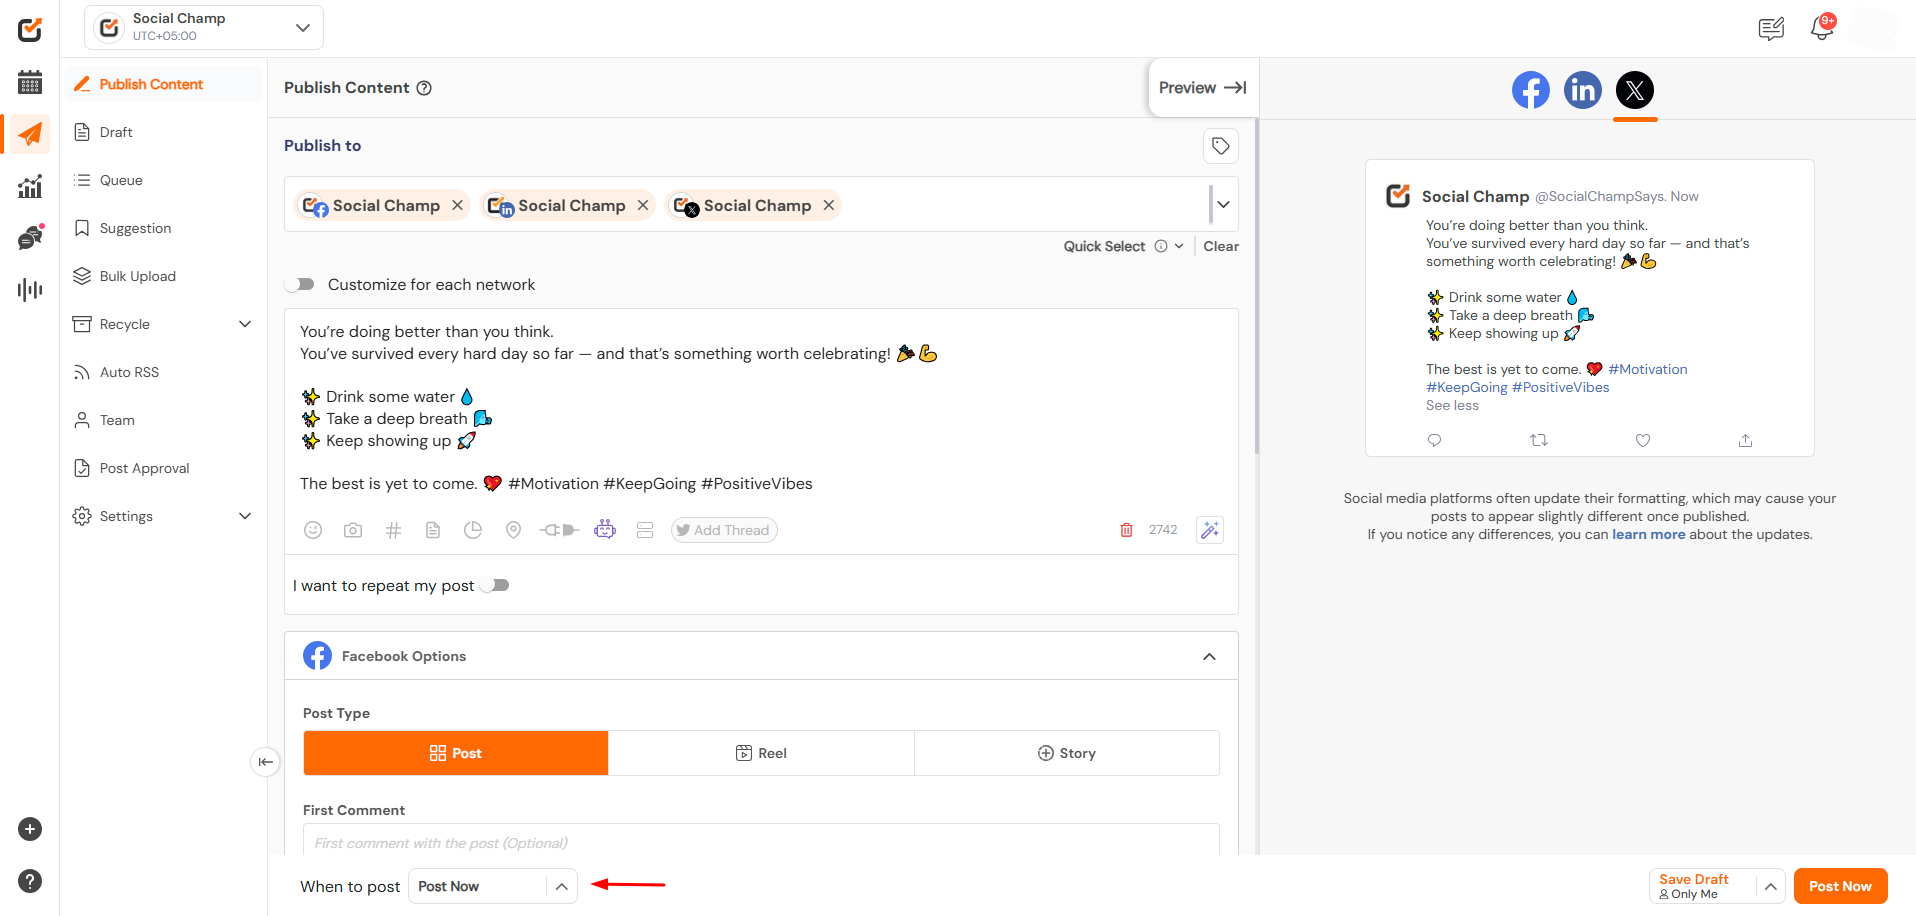
Task: Click the learn more link
Action: coord(1648,534)
